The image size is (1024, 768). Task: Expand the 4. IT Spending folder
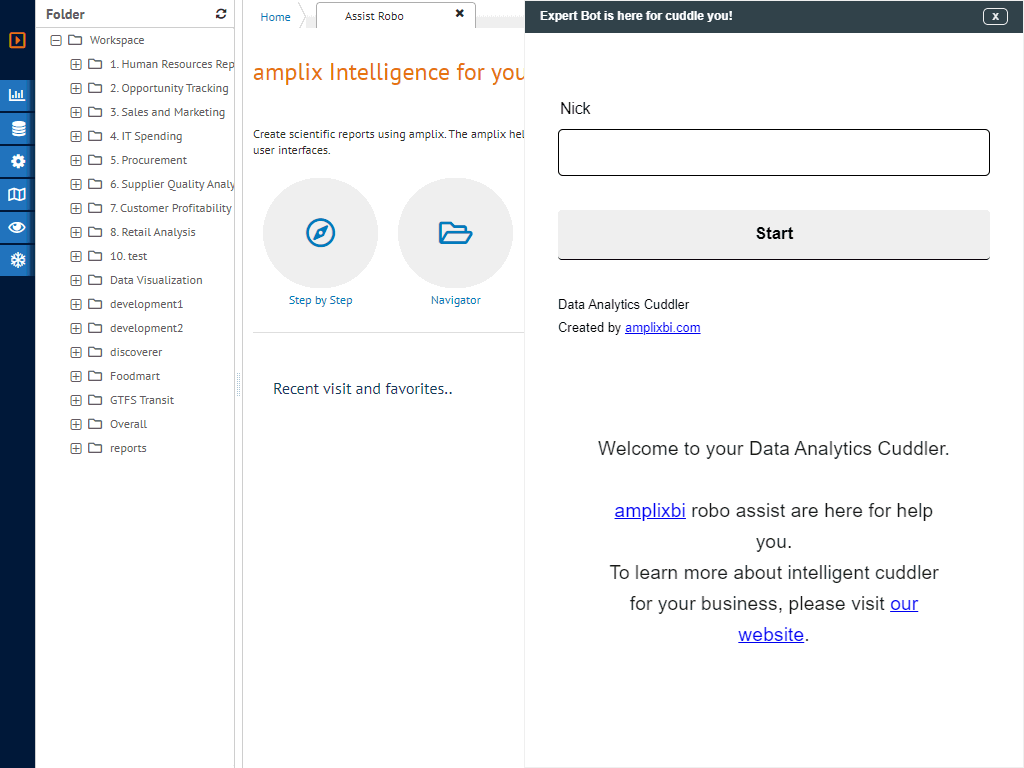[76, 136]
